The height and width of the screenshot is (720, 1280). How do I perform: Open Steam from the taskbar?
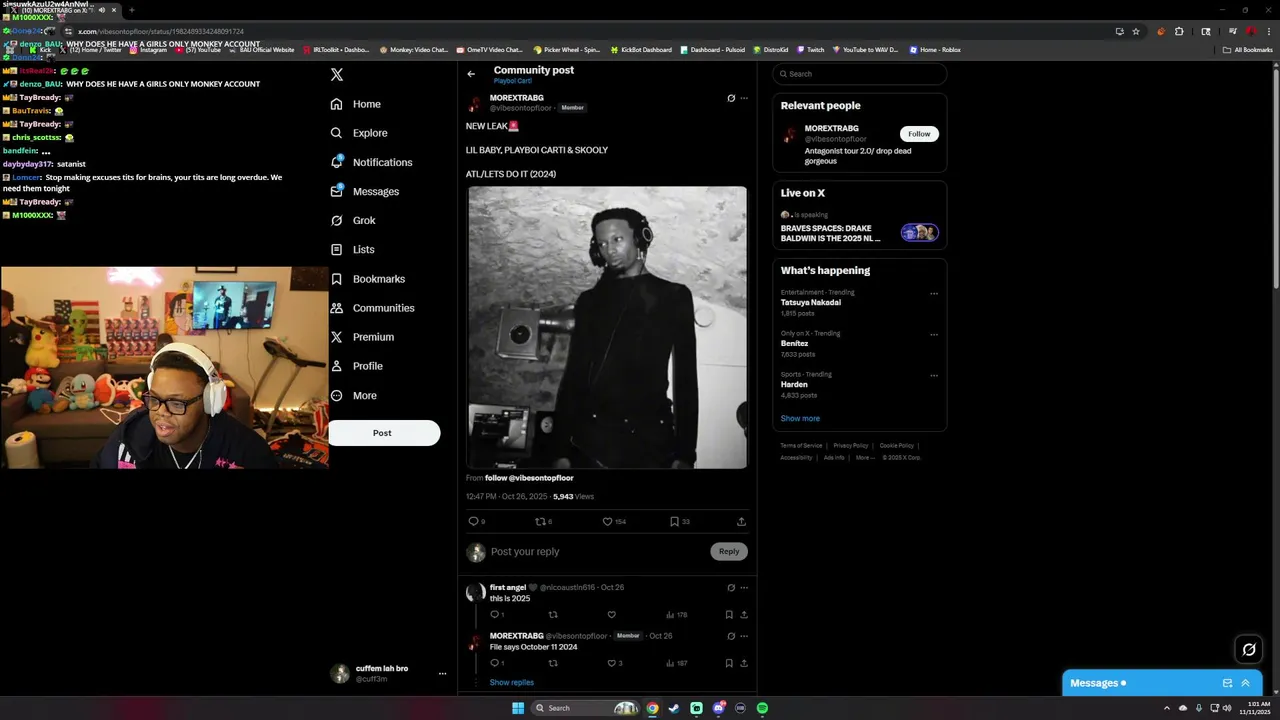point(674,708)
